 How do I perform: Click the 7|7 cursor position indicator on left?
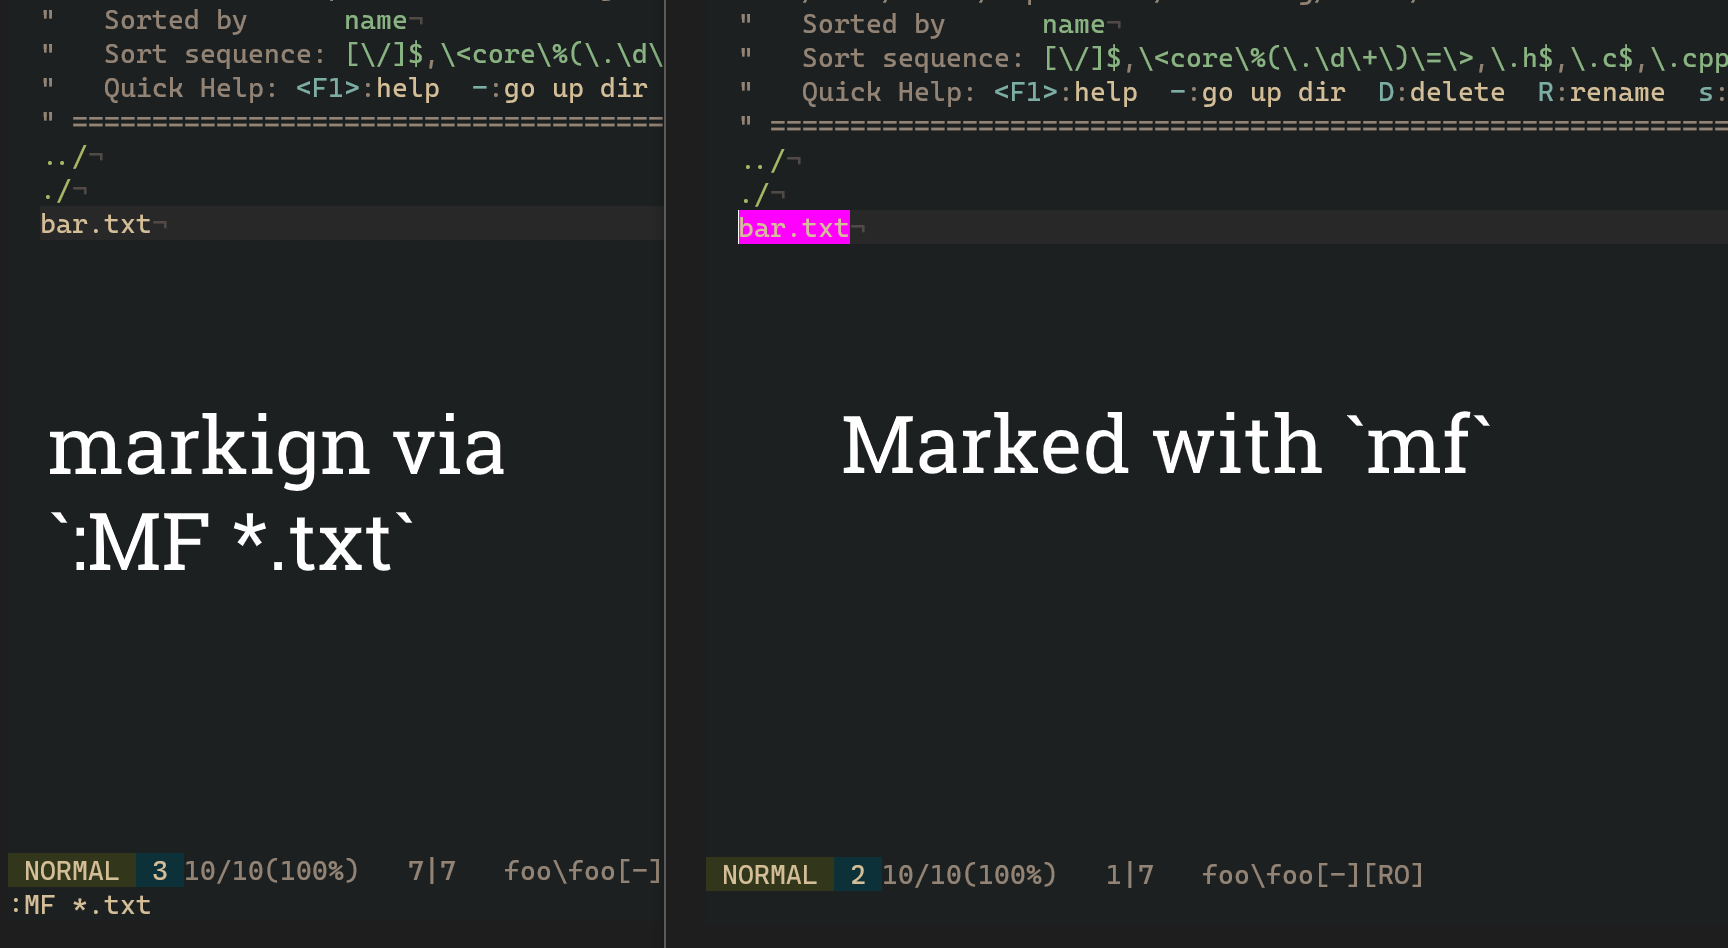coord(430,870)
